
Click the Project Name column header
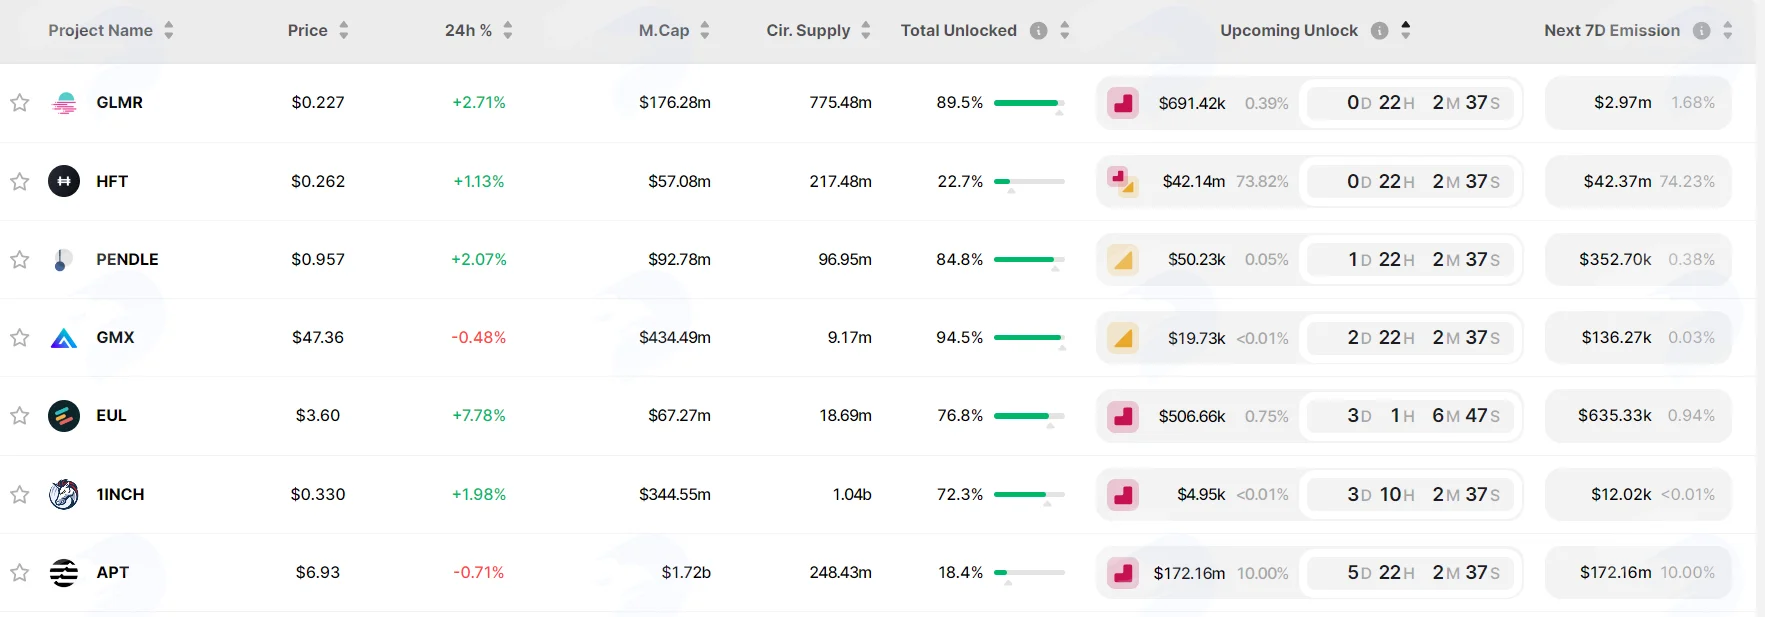(x=101, y=31)
